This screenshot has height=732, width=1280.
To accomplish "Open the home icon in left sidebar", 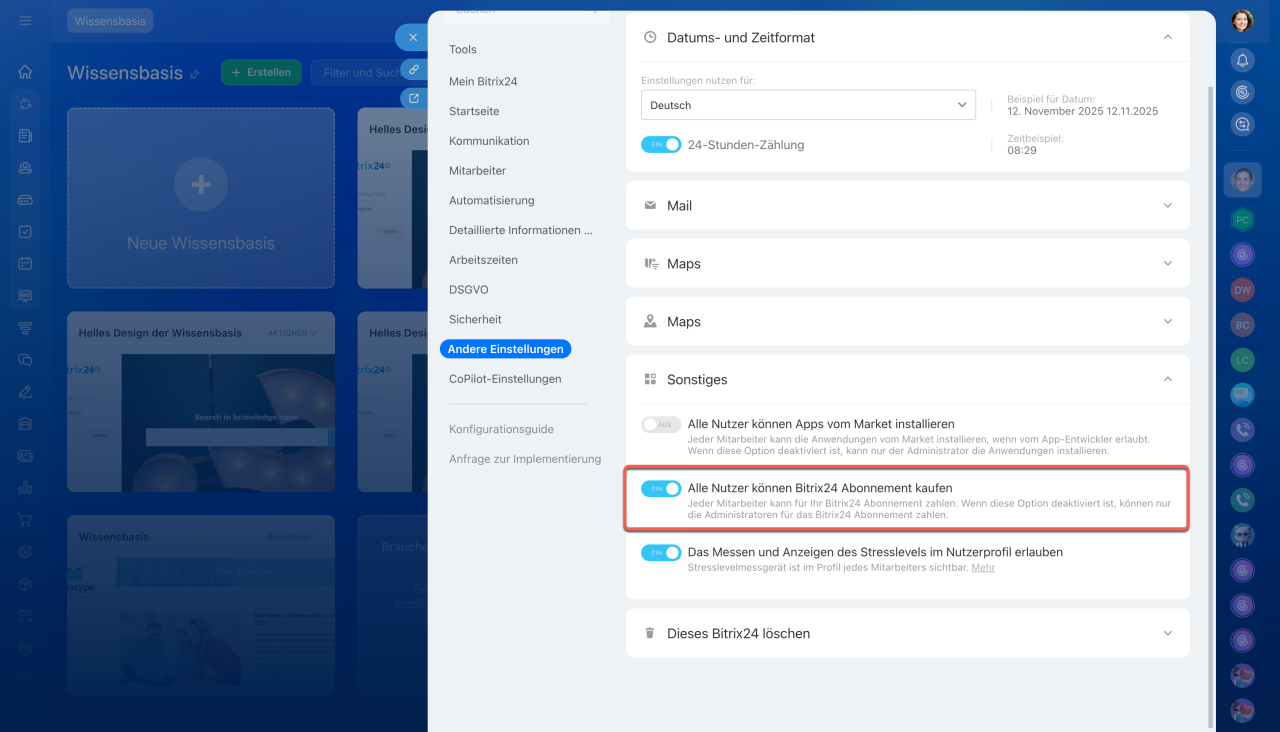I will point(25,72).
